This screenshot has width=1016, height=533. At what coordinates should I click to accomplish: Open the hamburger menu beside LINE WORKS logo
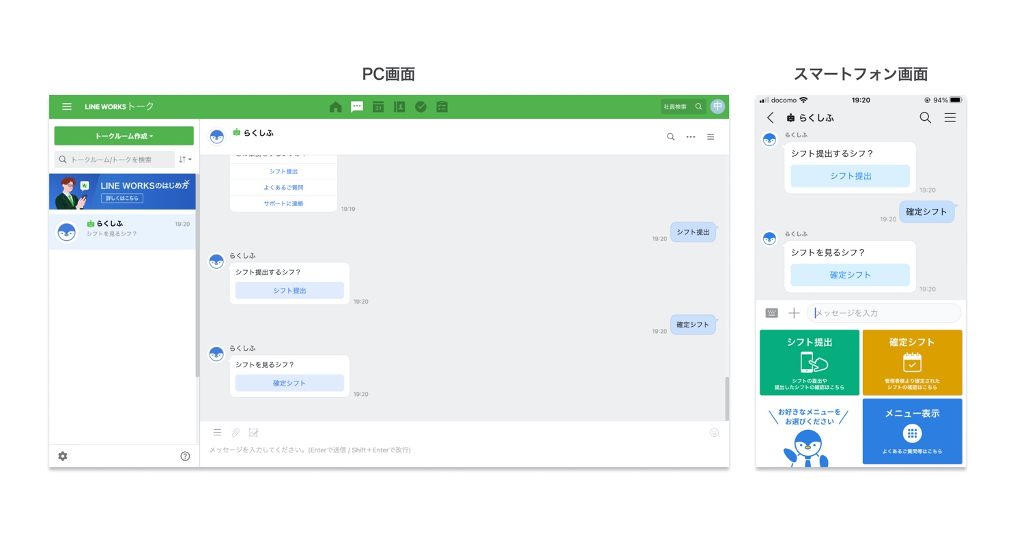(67, 107)
